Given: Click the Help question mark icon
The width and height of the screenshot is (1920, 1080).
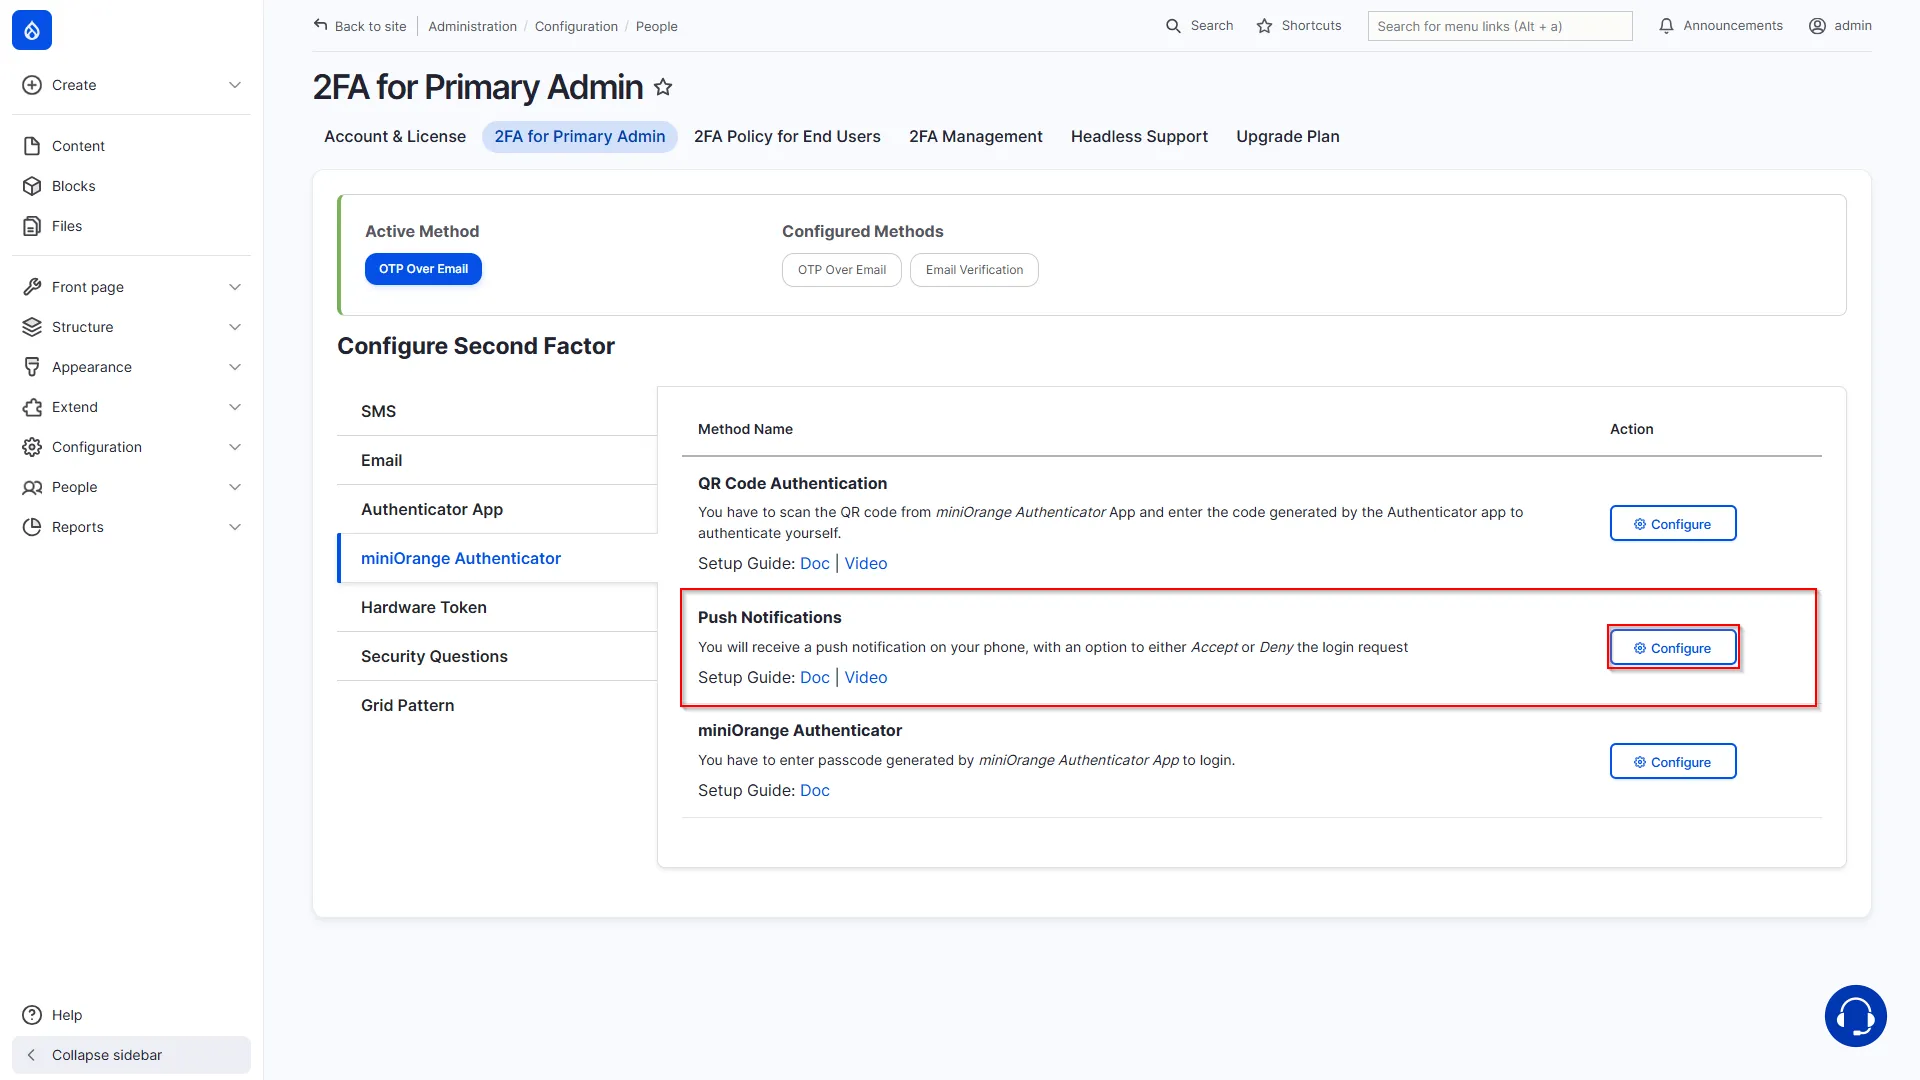Looking at the screenshot, I should tap(32, 1015).
